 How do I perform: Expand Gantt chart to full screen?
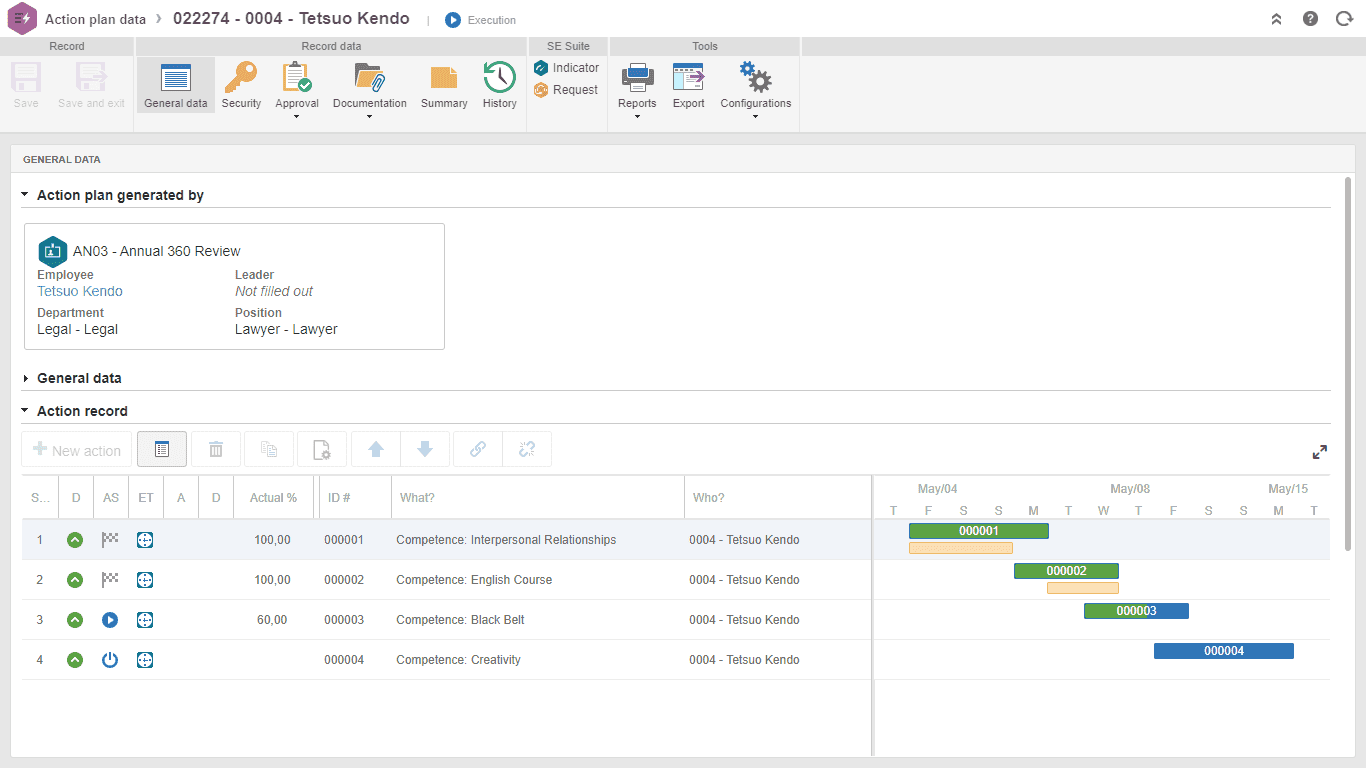1320,452
